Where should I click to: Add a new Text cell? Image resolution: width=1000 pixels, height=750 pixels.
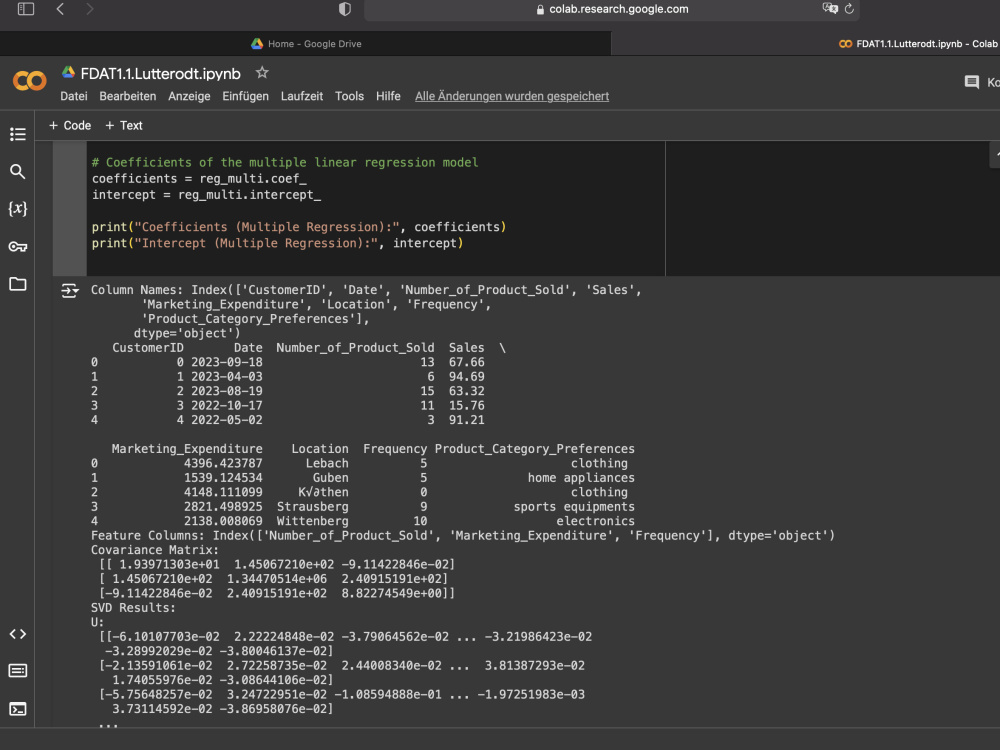[x=124, y=126]
